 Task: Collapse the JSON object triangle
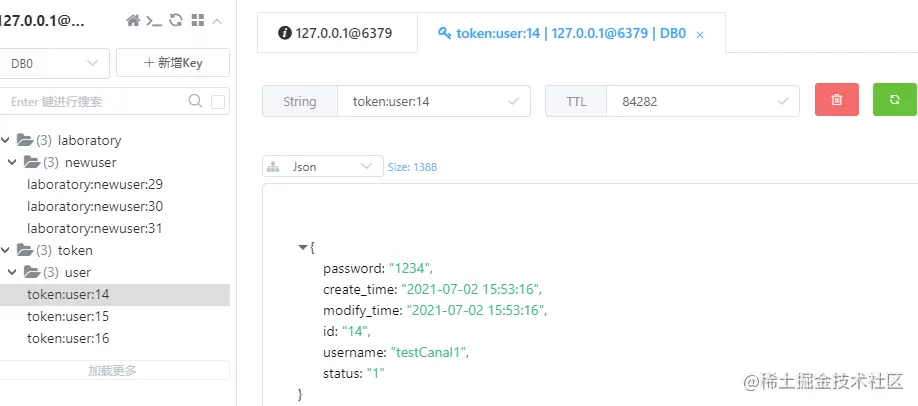click(x=303, y=247)
